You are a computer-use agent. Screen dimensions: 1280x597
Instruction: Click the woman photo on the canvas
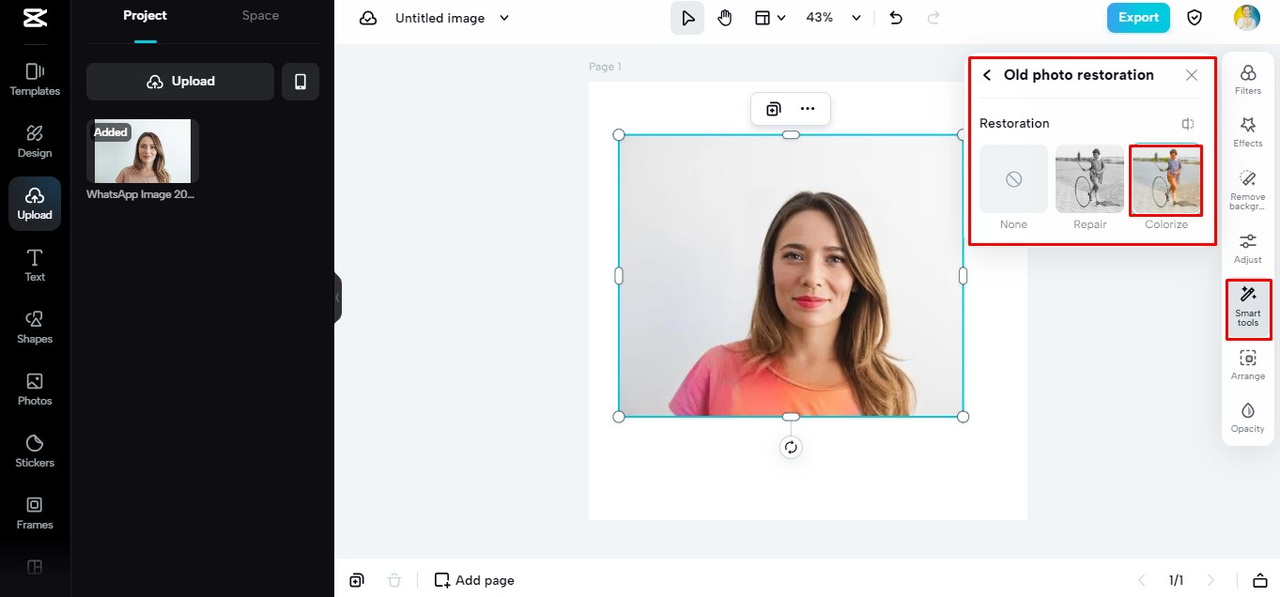click(791, 276)
